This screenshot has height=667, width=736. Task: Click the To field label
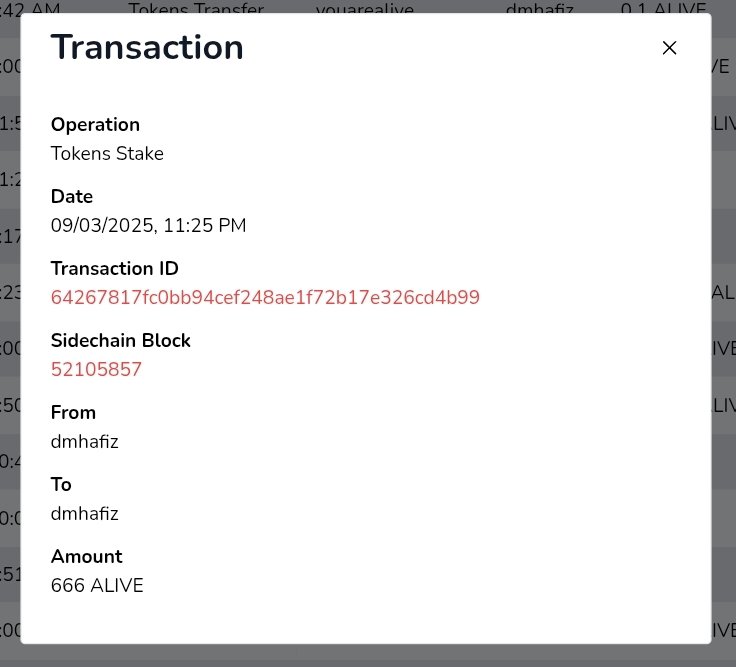[x=61, y=484]
